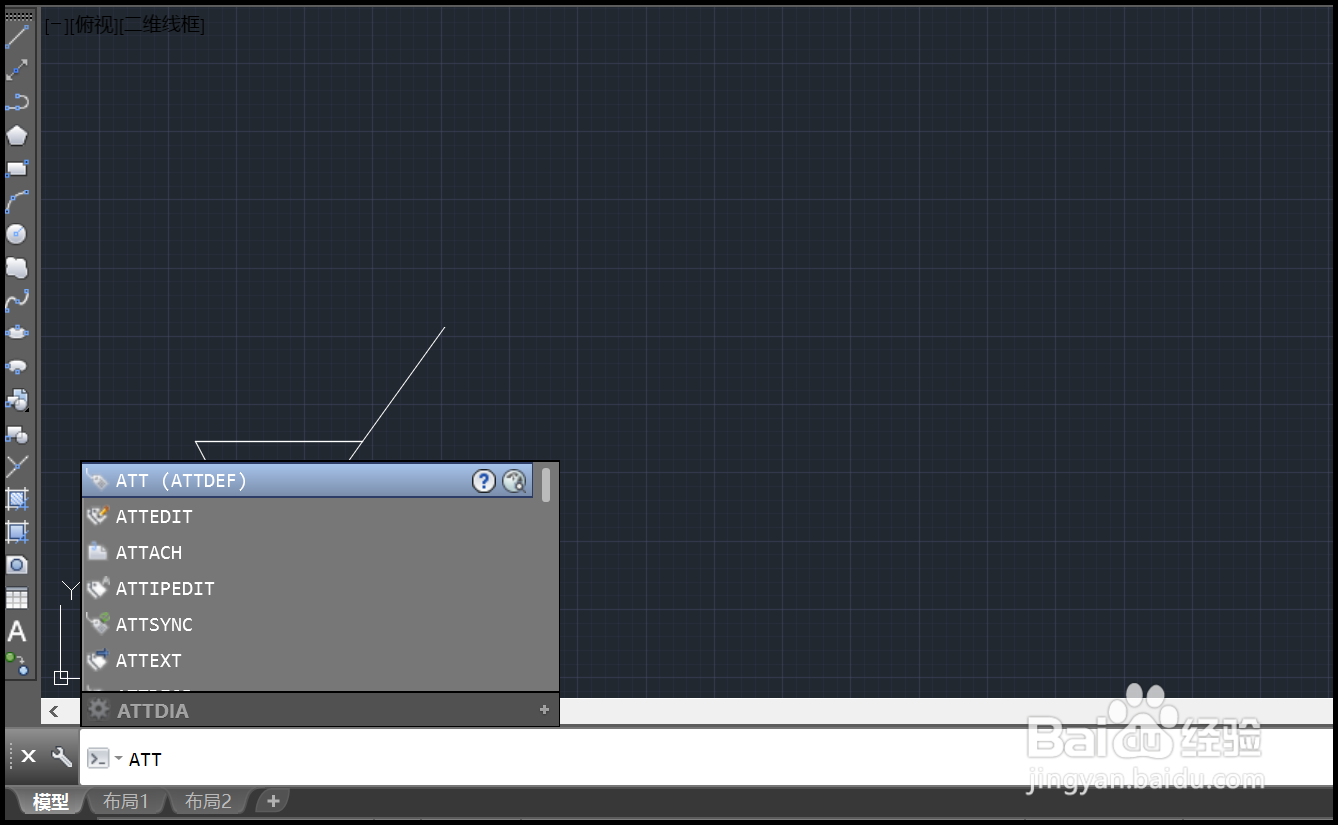Expand the ATTDIA system variable row
Screen dimensions: 1338x825
tap(544, 710)
